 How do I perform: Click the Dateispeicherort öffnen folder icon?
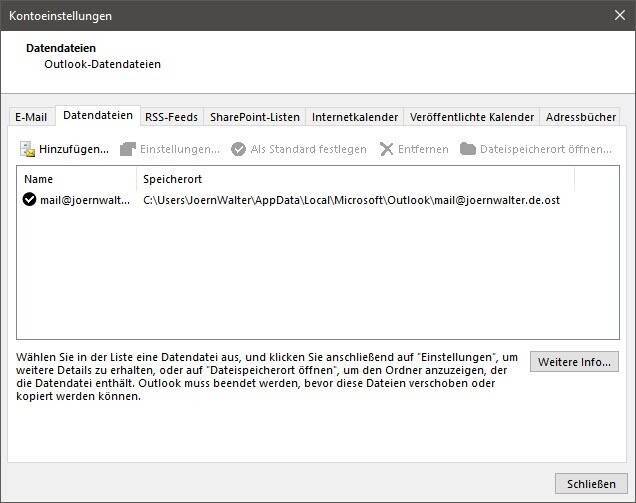(468, 149)
